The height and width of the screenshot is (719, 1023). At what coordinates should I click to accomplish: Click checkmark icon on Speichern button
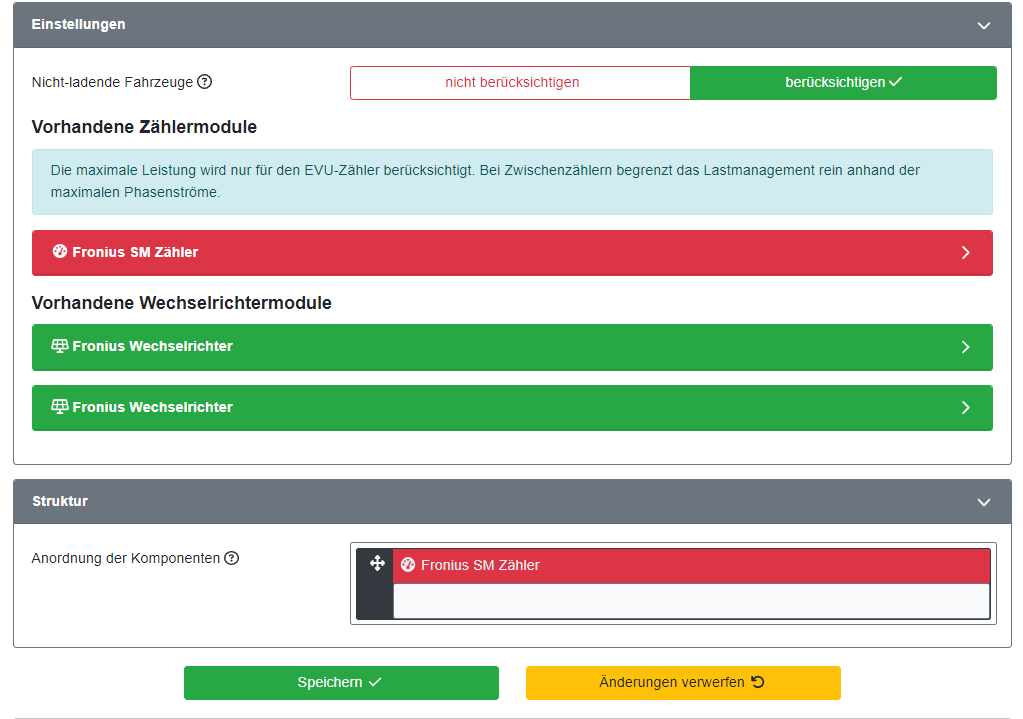click(375, 682)
